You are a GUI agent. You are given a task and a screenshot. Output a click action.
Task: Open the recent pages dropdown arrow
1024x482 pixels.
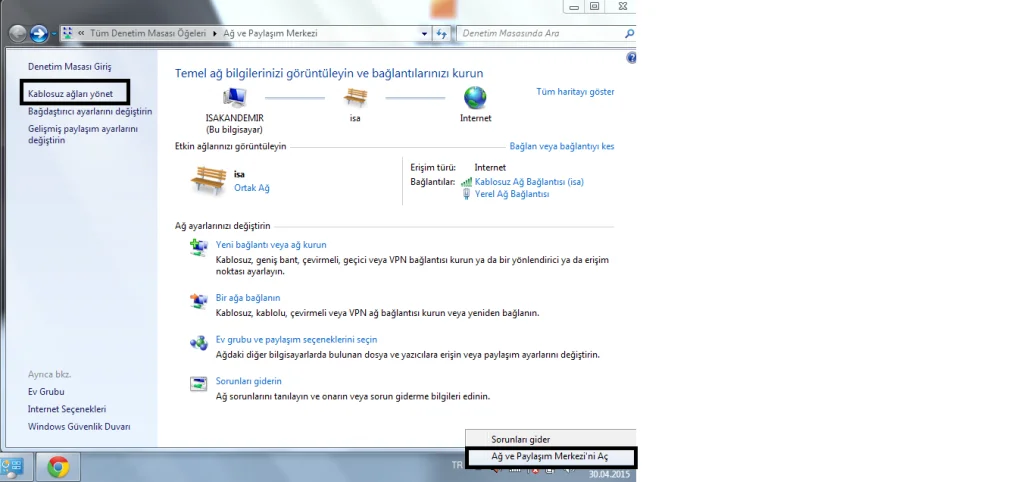click(54, 33)
